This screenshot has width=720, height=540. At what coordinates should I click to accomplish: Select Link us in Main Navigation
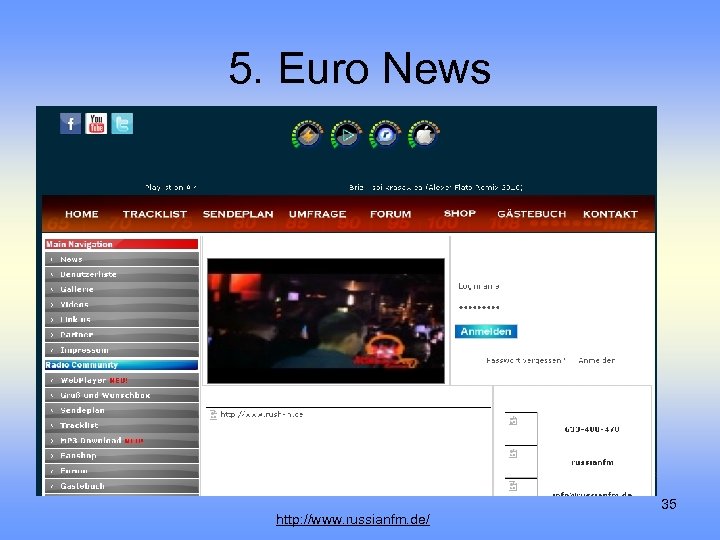point(122,320)
